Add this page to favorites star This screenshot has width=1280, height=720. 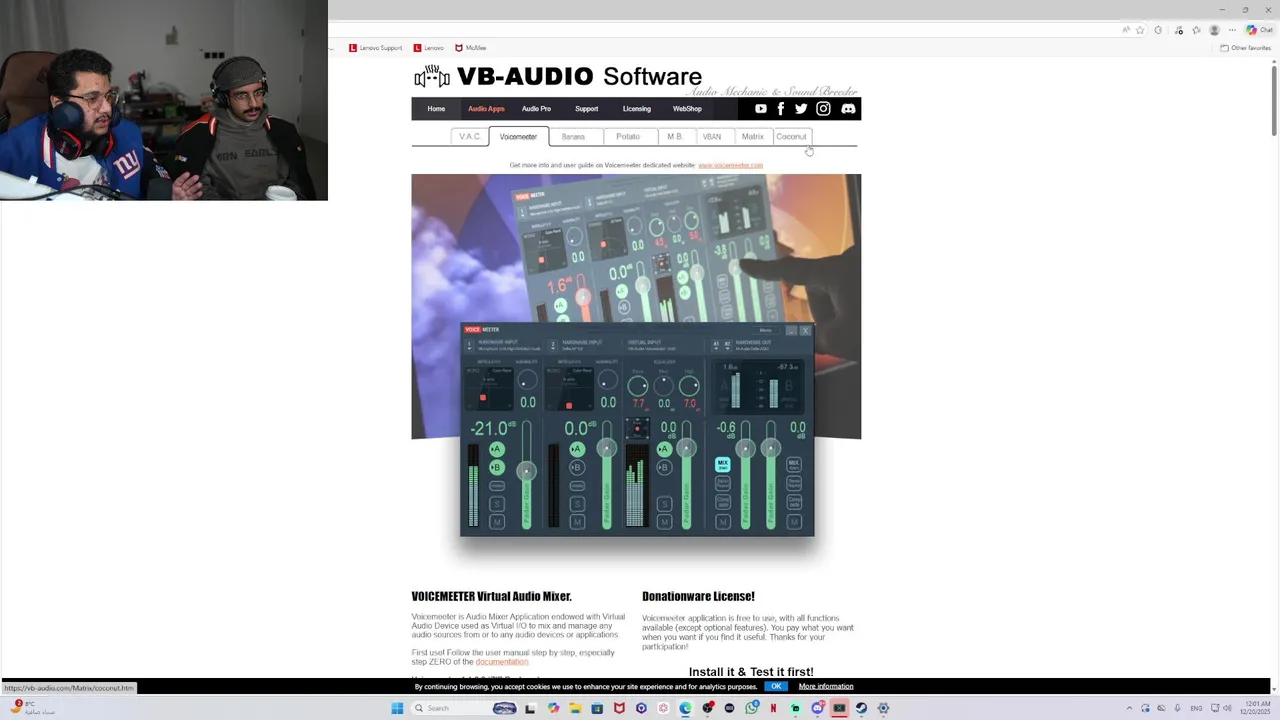pyautogui.click(x=1140, y=30)
